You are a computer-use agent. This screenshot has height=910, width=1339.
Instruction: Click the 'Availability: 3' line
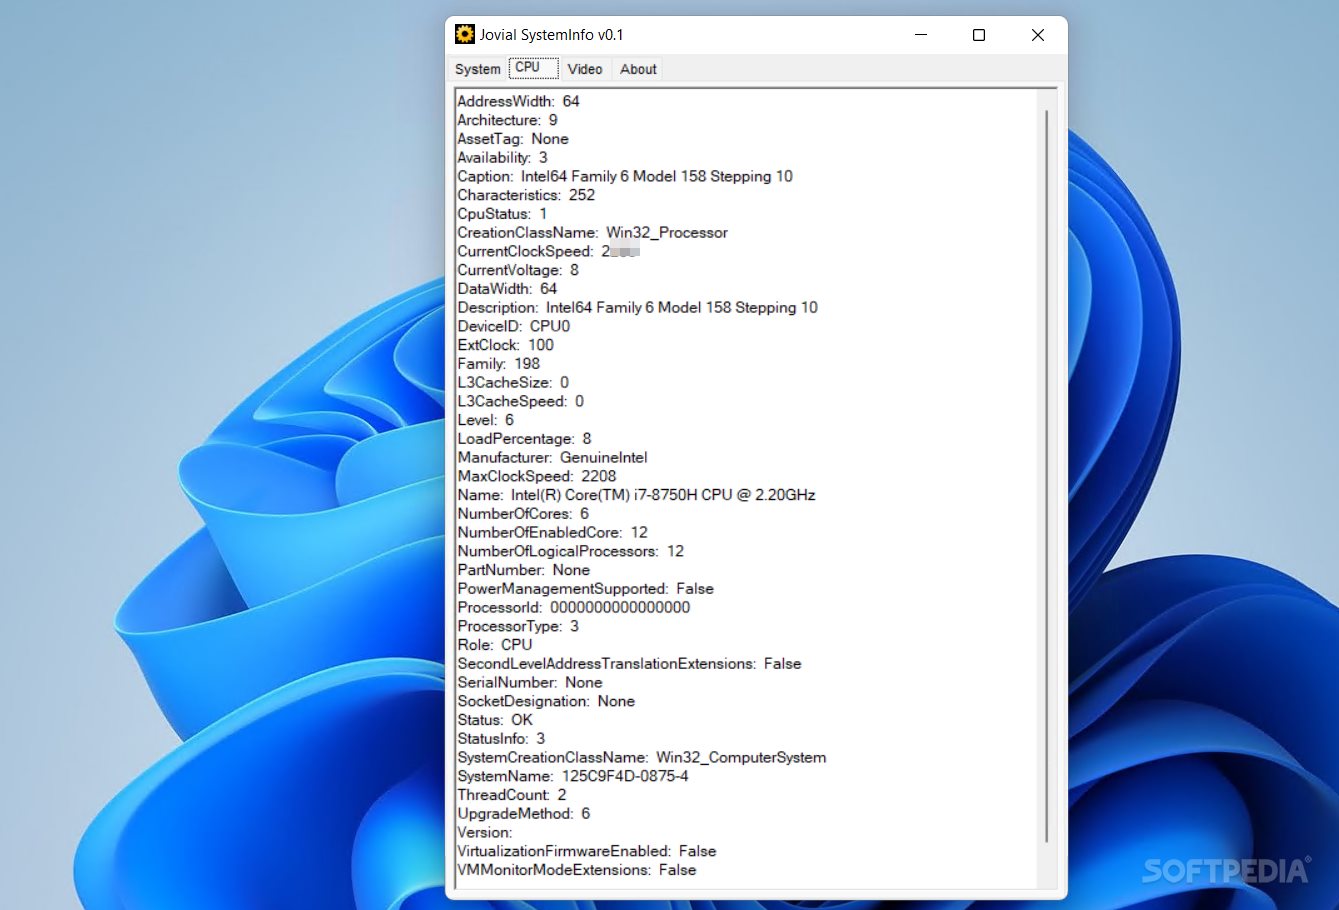pos(502,158)
